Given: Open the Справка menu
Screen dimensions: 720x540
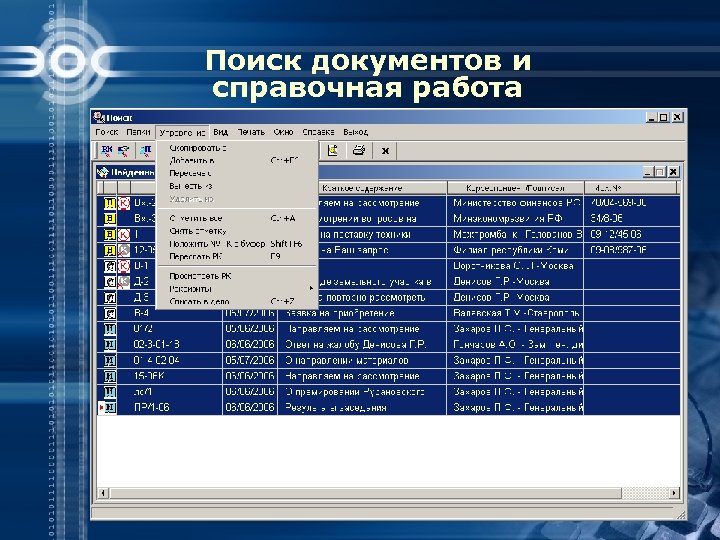Looking at the screenshot, I should pyautogui.click(x=318, y=132).
